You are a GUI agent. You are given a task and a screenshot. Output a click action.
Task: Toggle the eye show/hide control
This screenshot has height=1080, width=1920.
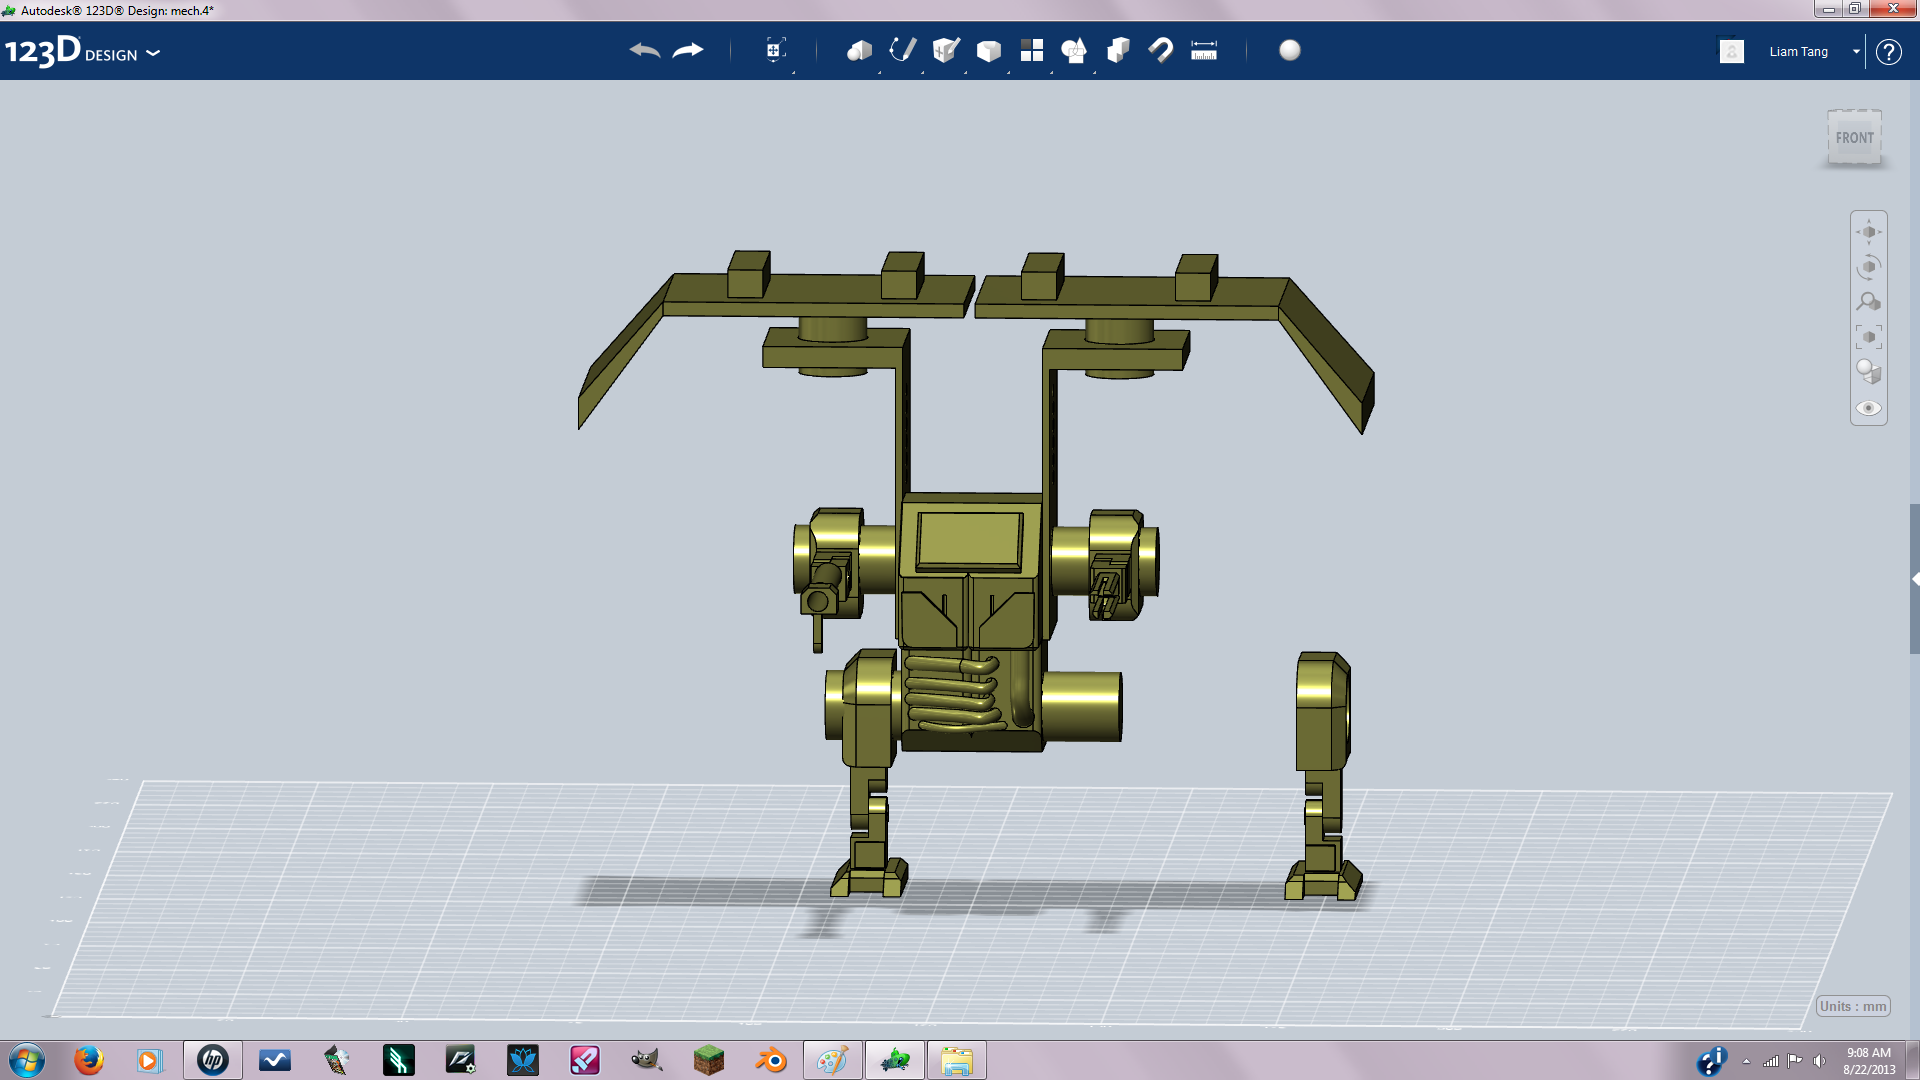coord(1869,408)
